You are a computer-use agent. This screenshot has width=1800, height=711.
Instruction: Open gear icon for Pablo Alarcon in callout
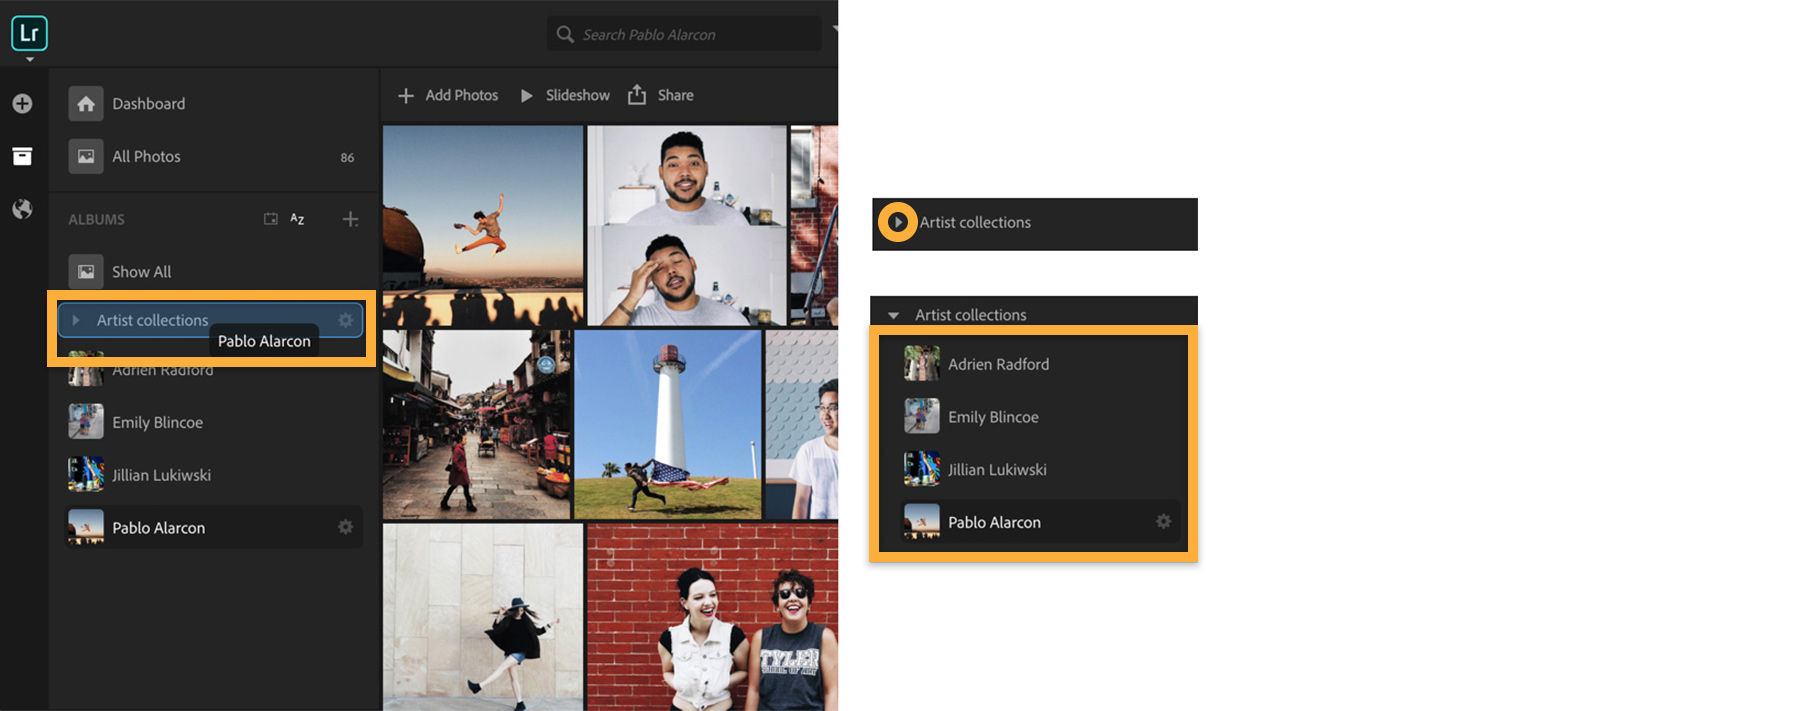(1164, 522)
